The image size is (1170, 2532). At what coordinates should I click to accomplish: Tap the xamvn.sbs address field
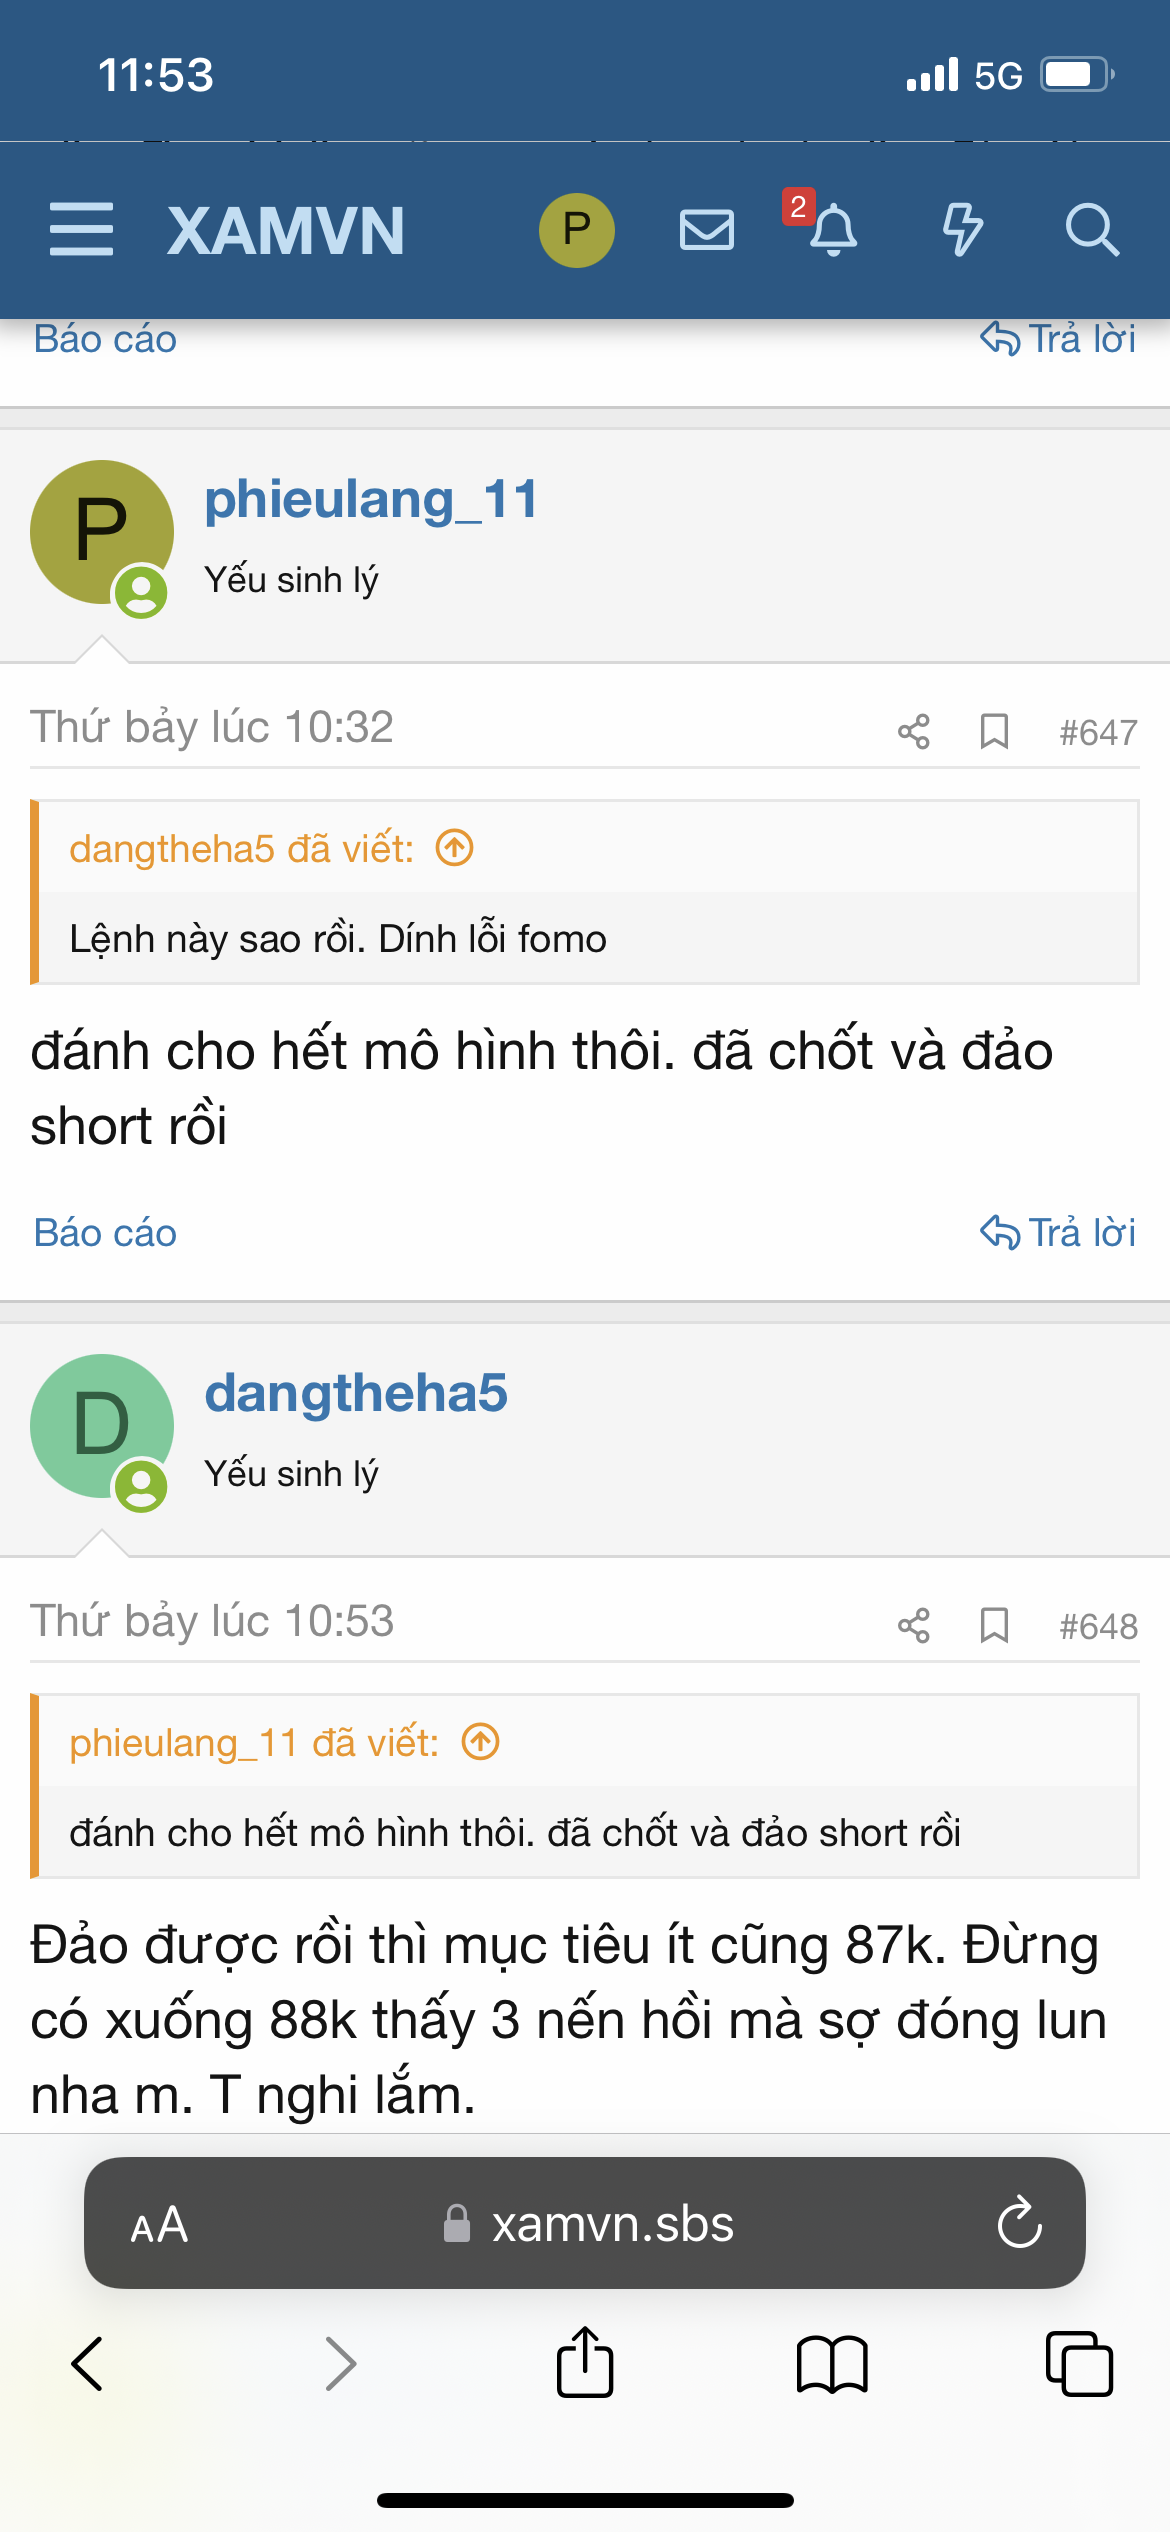coord(590,2225)
